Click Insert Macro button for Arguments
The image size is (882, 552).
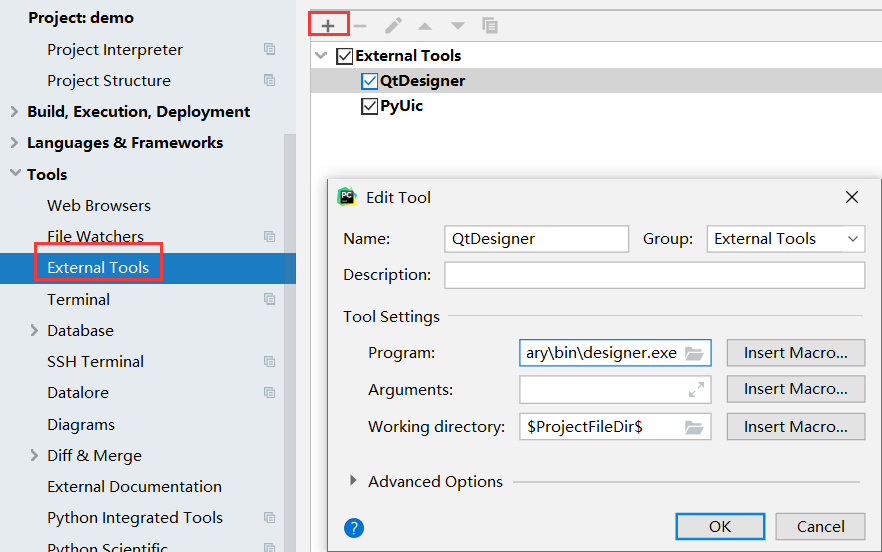click(795, 389)
